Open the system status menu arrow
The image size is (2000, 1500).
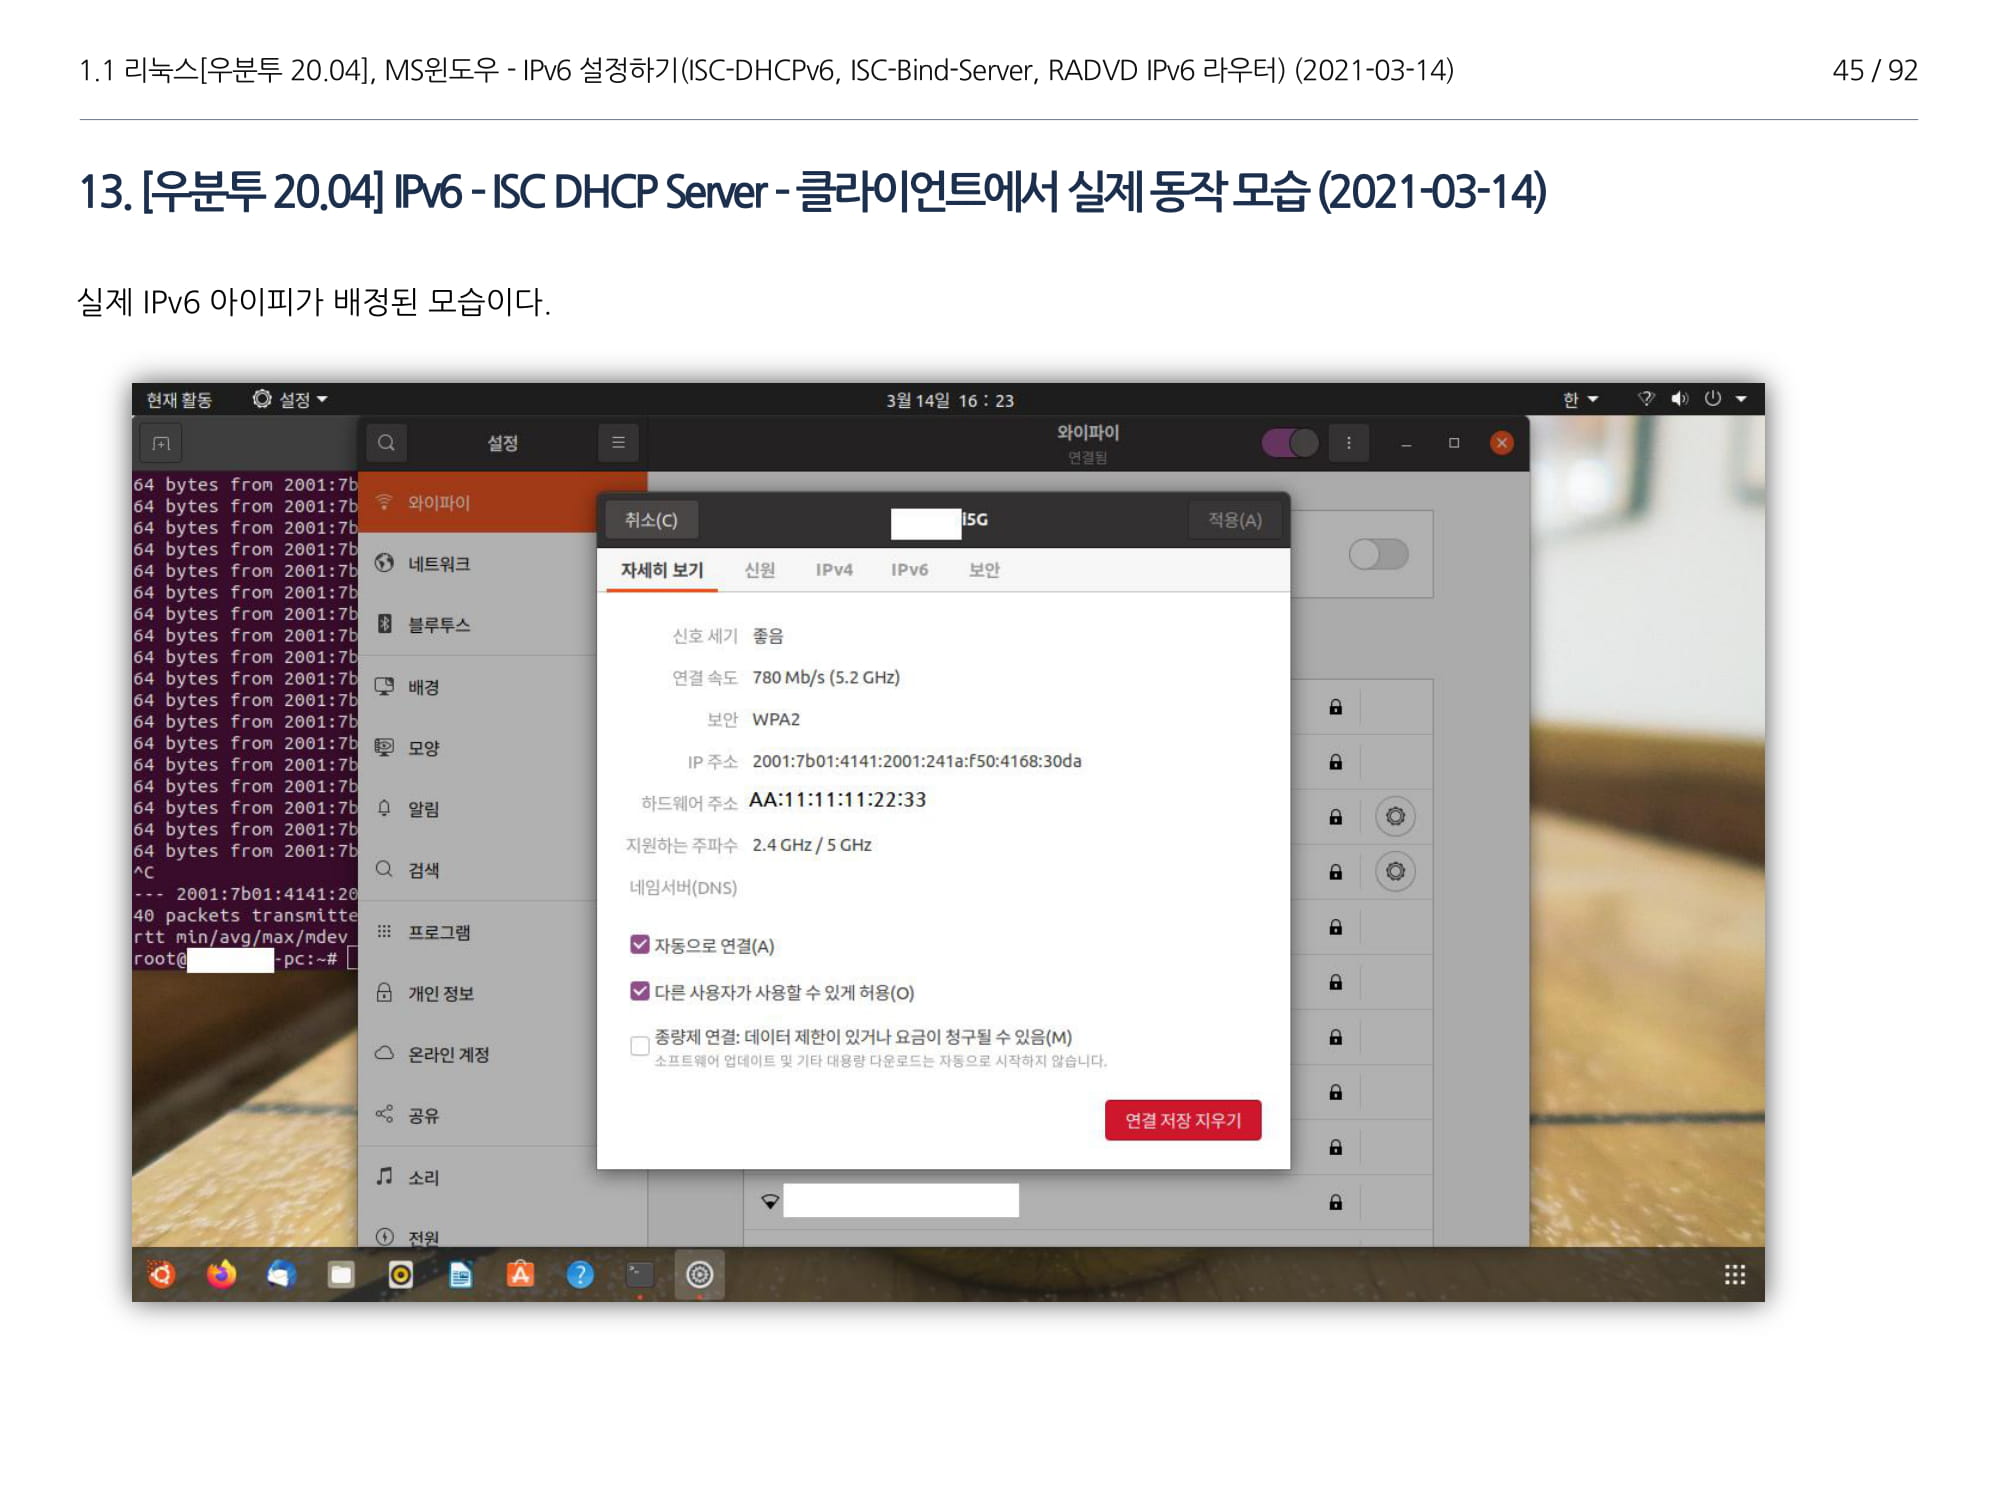tap(1741, 400)
